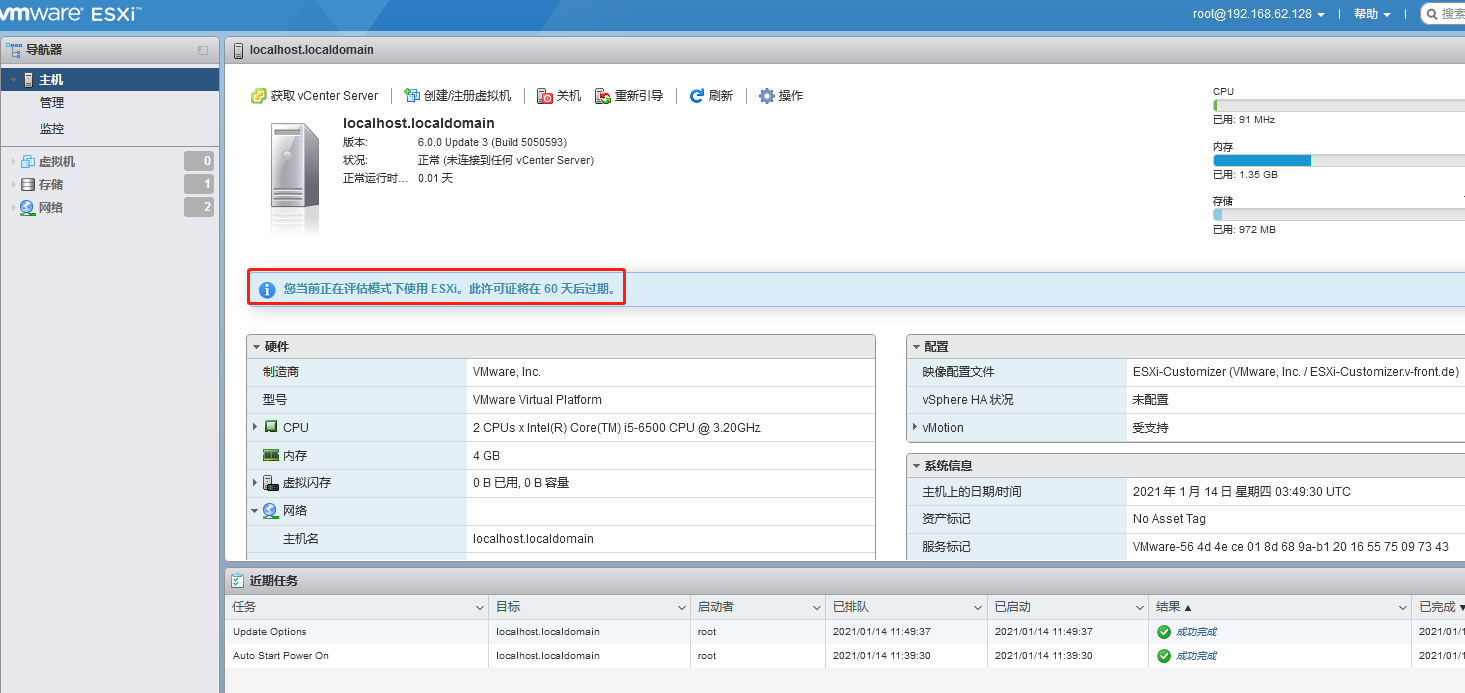Open the Started (已启动) column dropdown arrow
Screen dimensions: 1465x693
tap(1140, 608)
